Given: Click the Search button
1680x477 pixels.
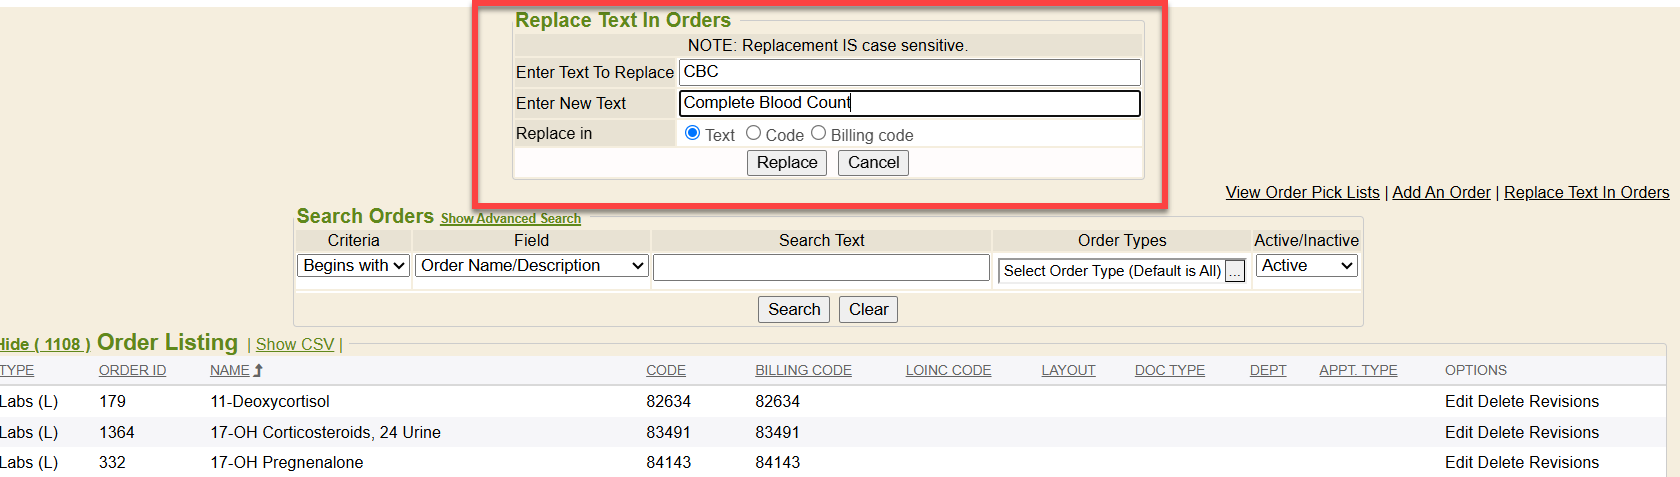Looking at the screenshot, I should (794, 310).
